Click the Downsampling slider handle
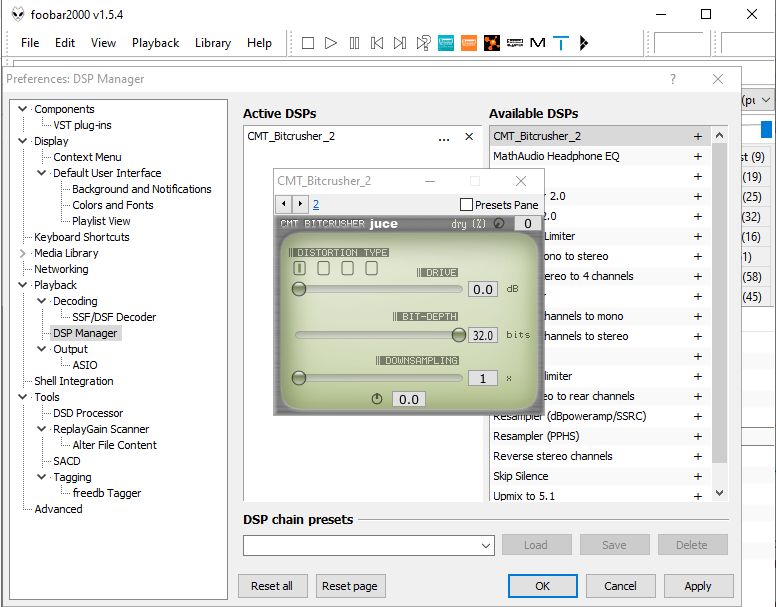 pyautogui.click(x=299, y=378)
